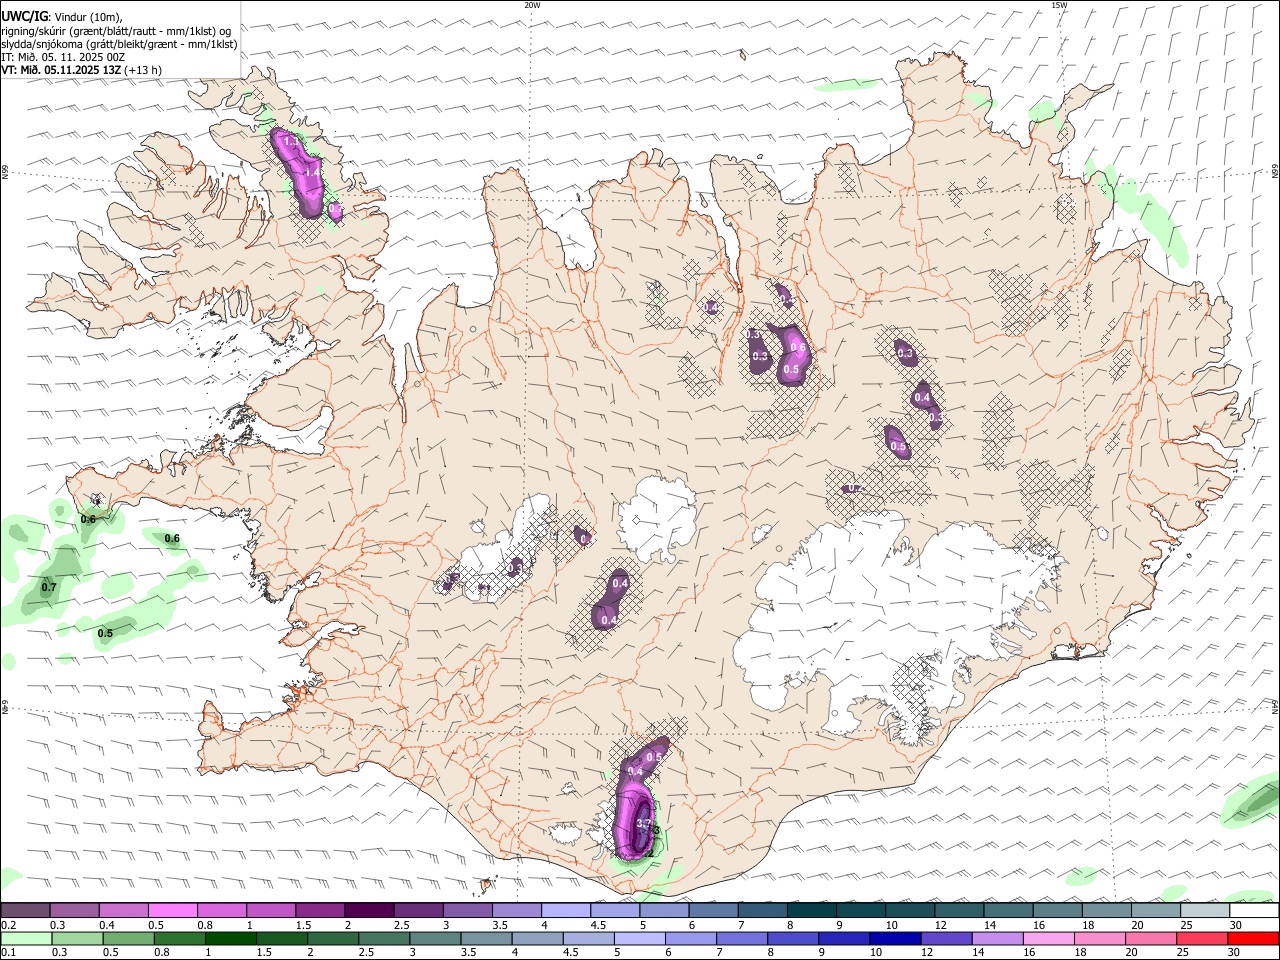Click the 3.7 precipitation value on south coast
This screenshot has height=960, width=1280.
coord(644,822)
